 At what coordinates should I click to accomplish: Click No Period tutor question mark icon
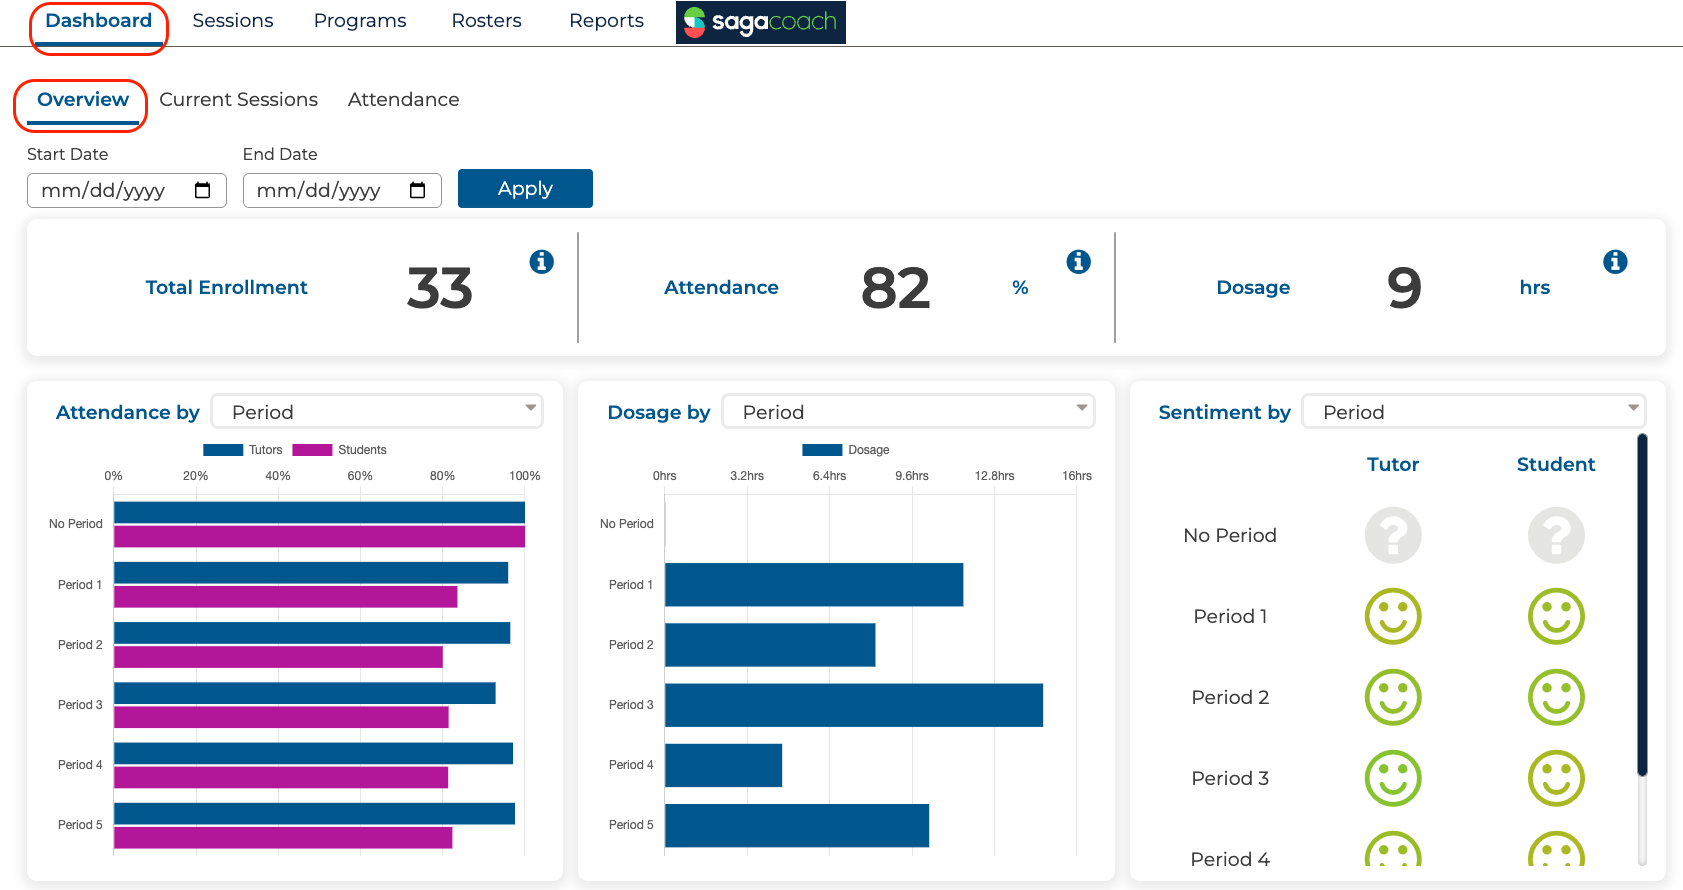coord(1393,535)
